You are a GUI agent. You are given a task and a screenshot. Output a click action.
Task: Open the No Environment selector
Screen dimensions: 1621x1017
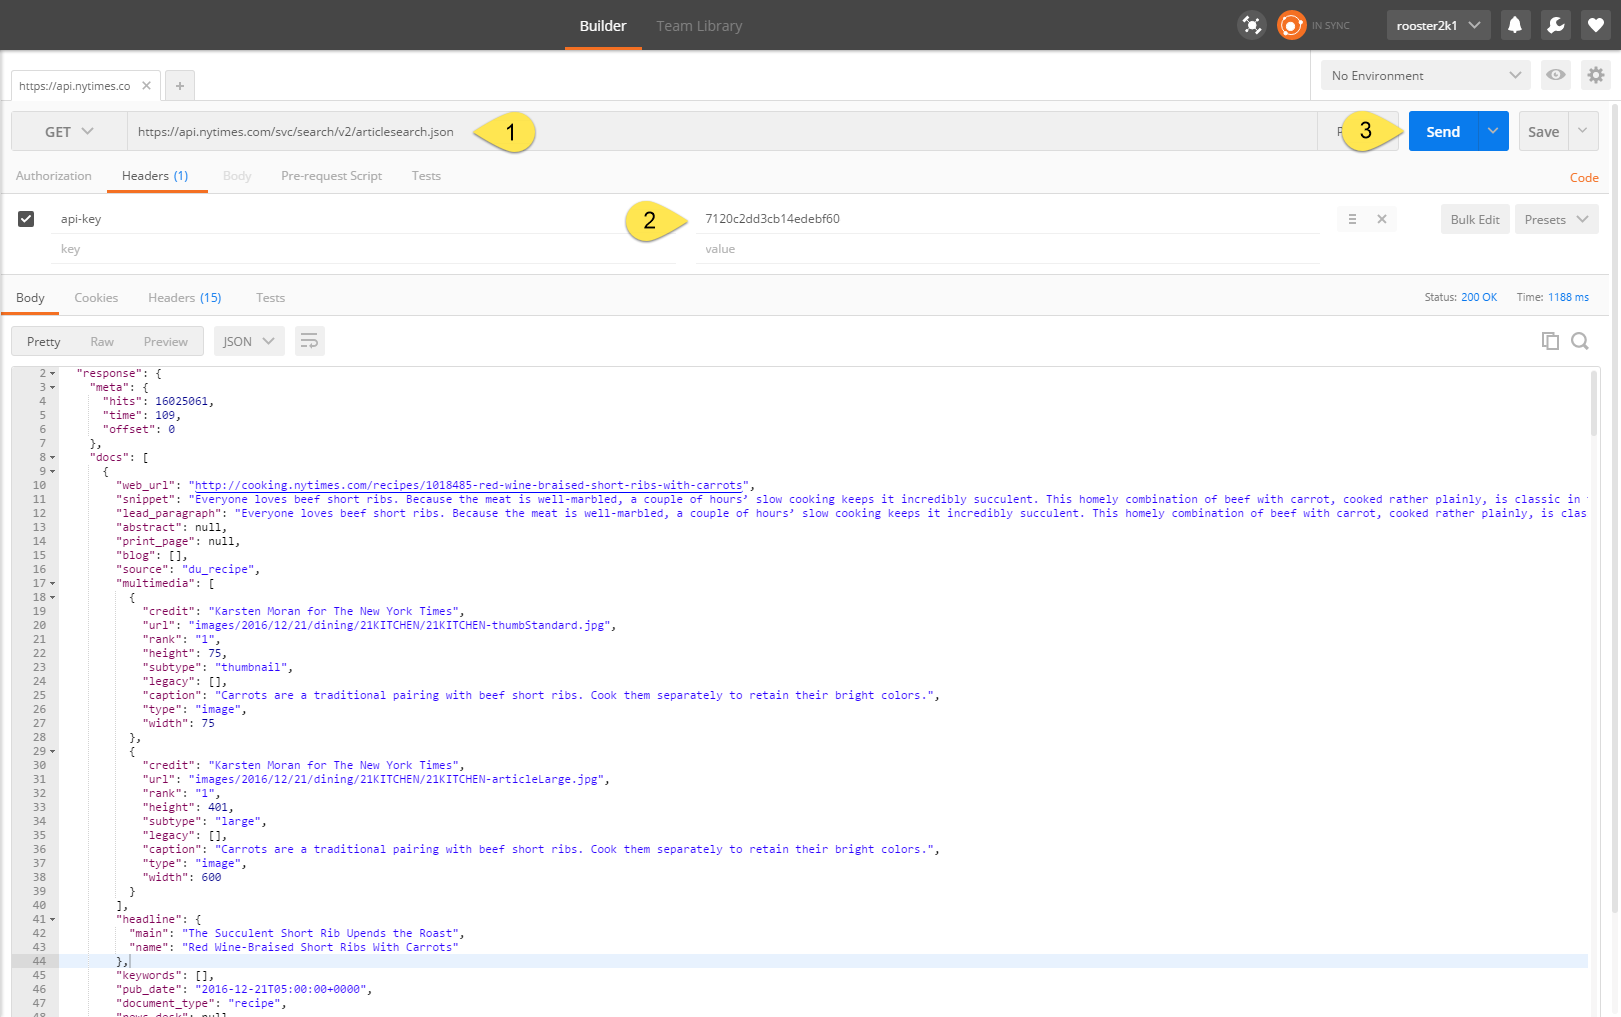(1426, 75)
